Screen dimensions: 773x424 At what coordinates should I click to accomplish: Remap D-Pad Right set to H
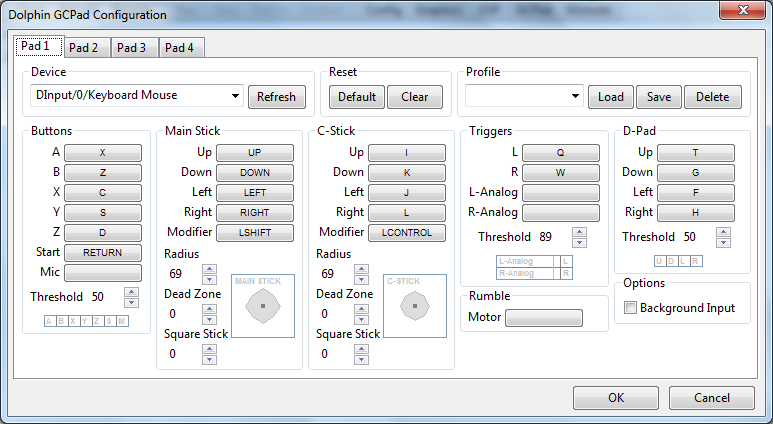click(x=696, y=212)
